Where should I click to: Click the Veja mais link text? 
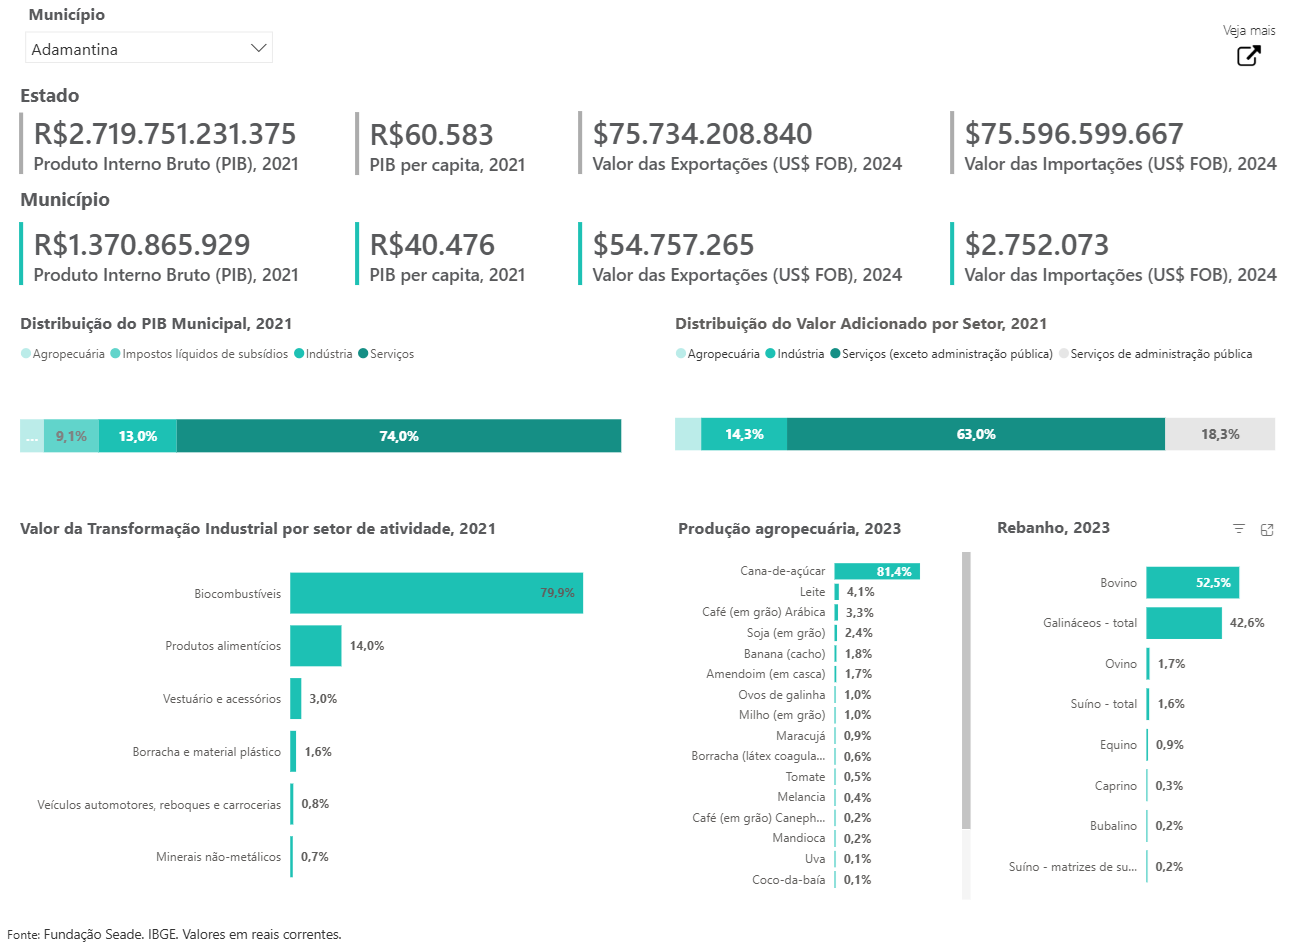click(x=1248, y=31)
